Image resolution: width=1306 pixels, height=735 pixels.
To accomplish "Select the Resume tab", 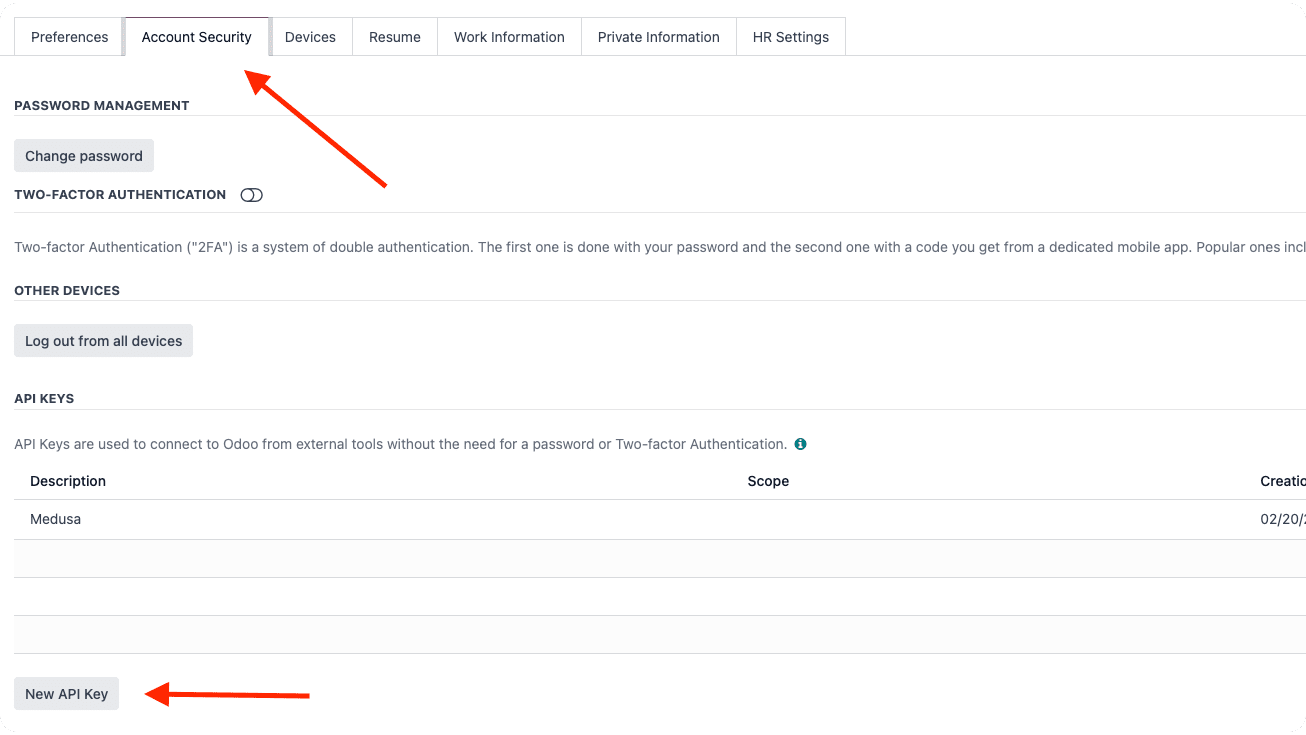I will click(x=394, y=36).
